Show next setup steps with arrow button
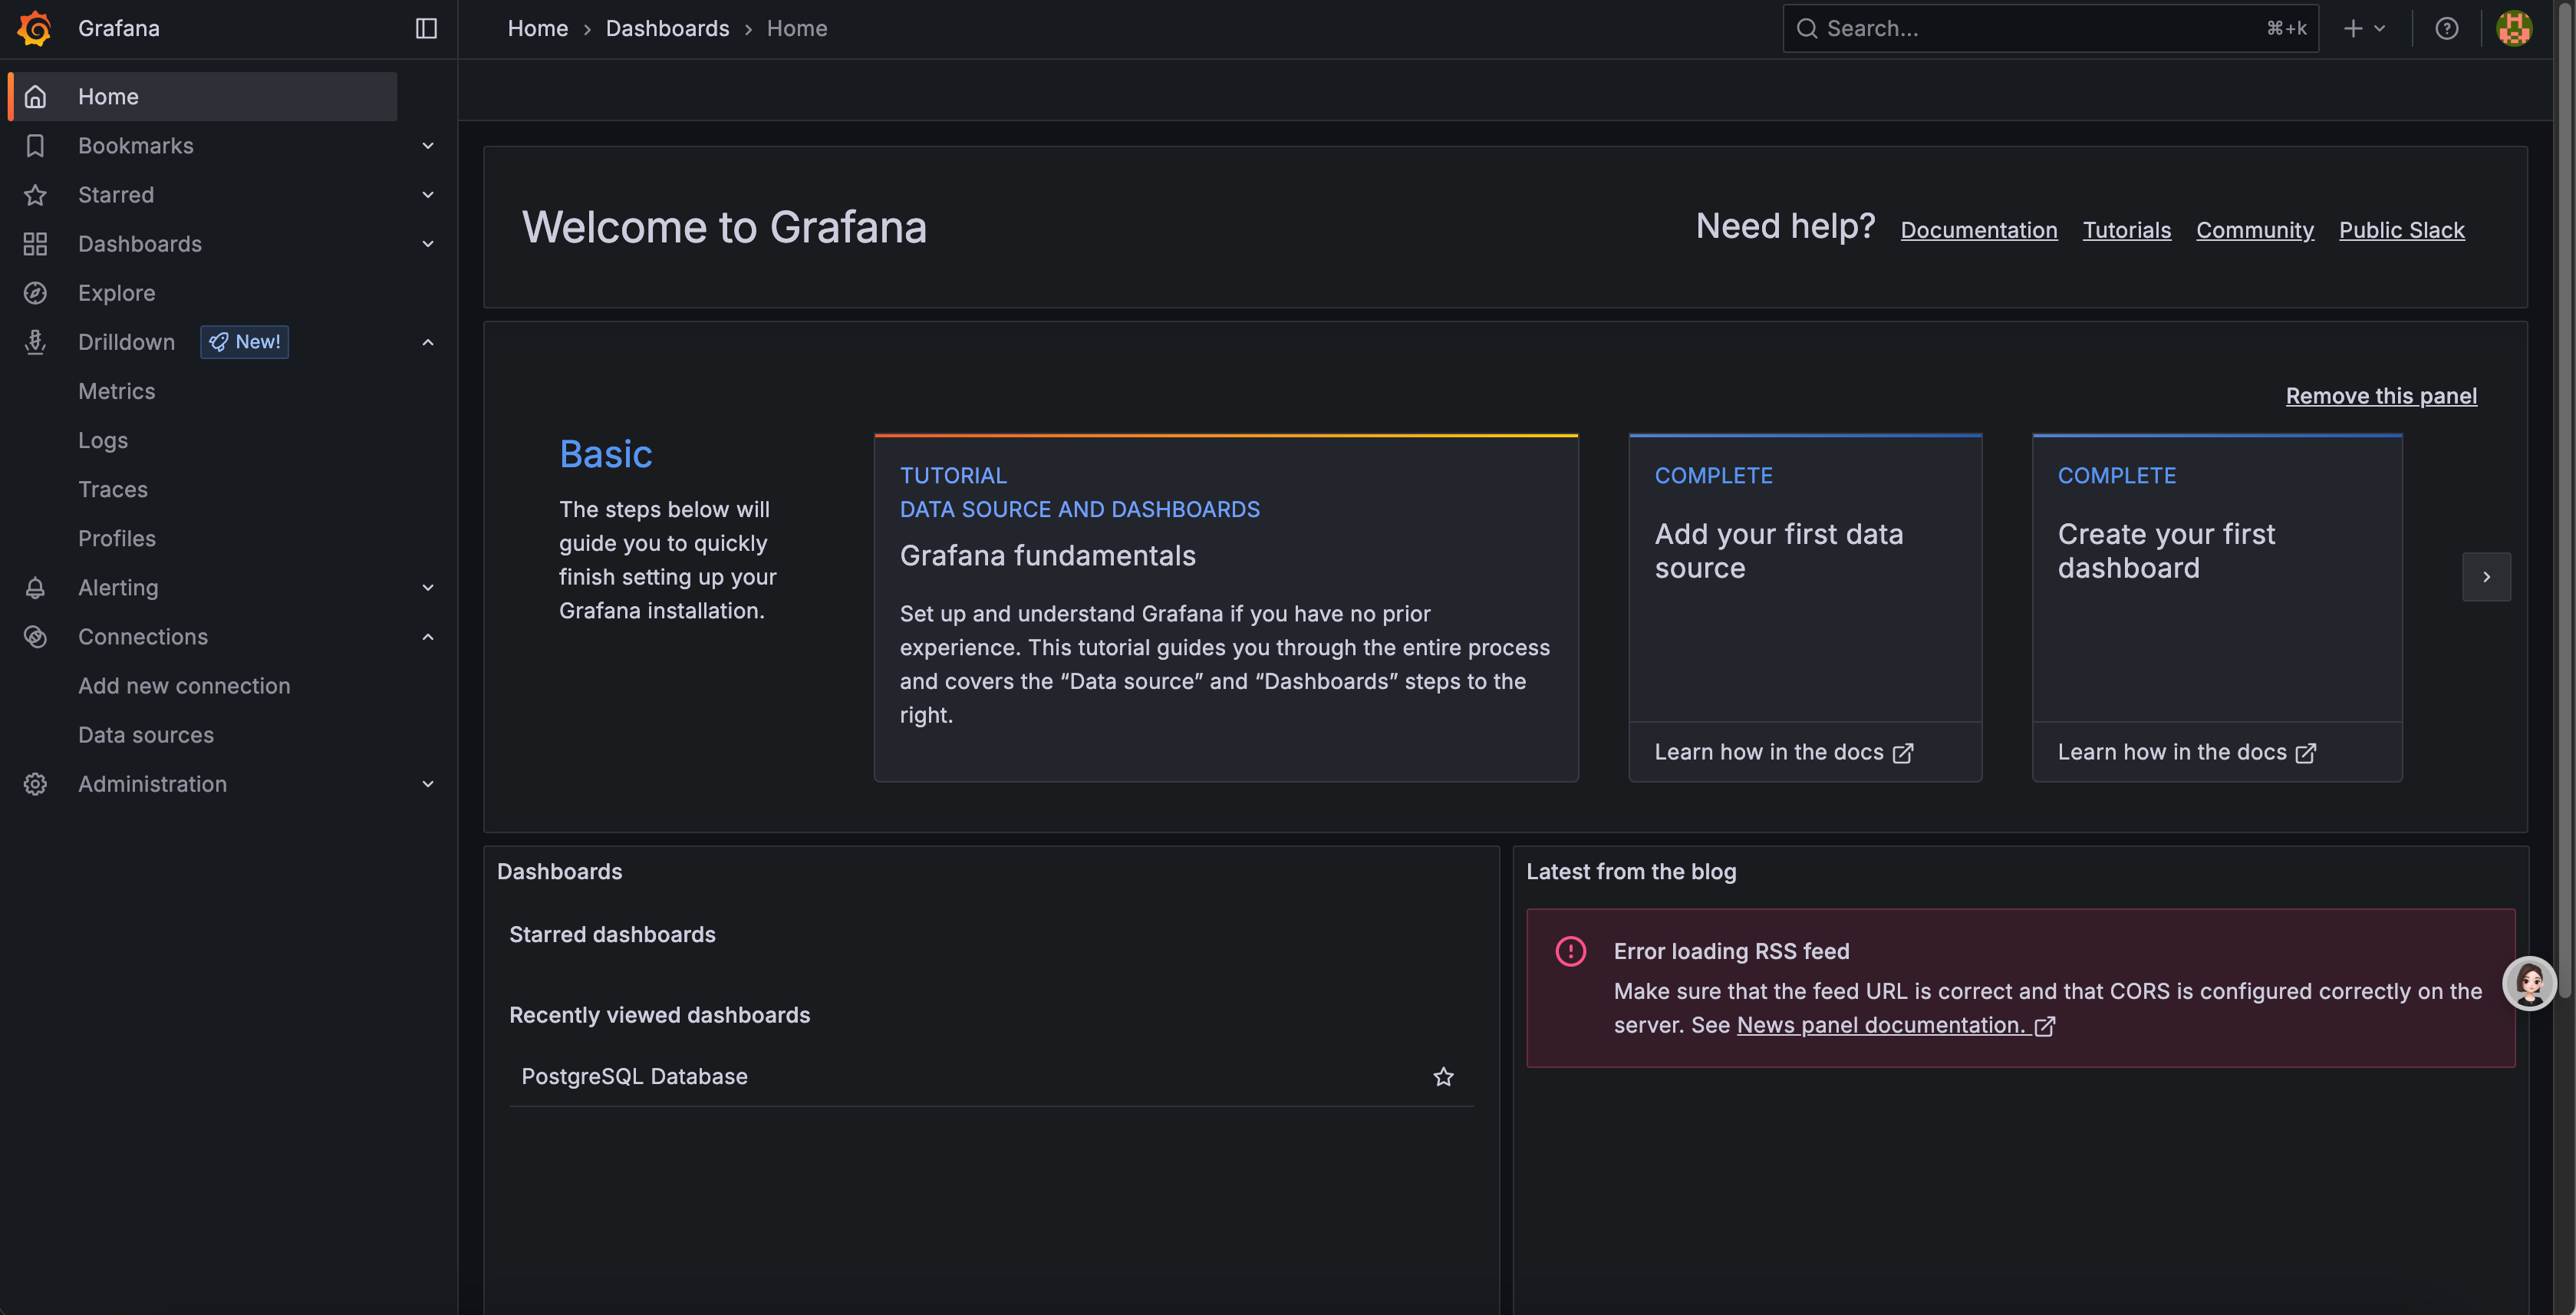2576x1315 pixels. tap(2486, 577)
